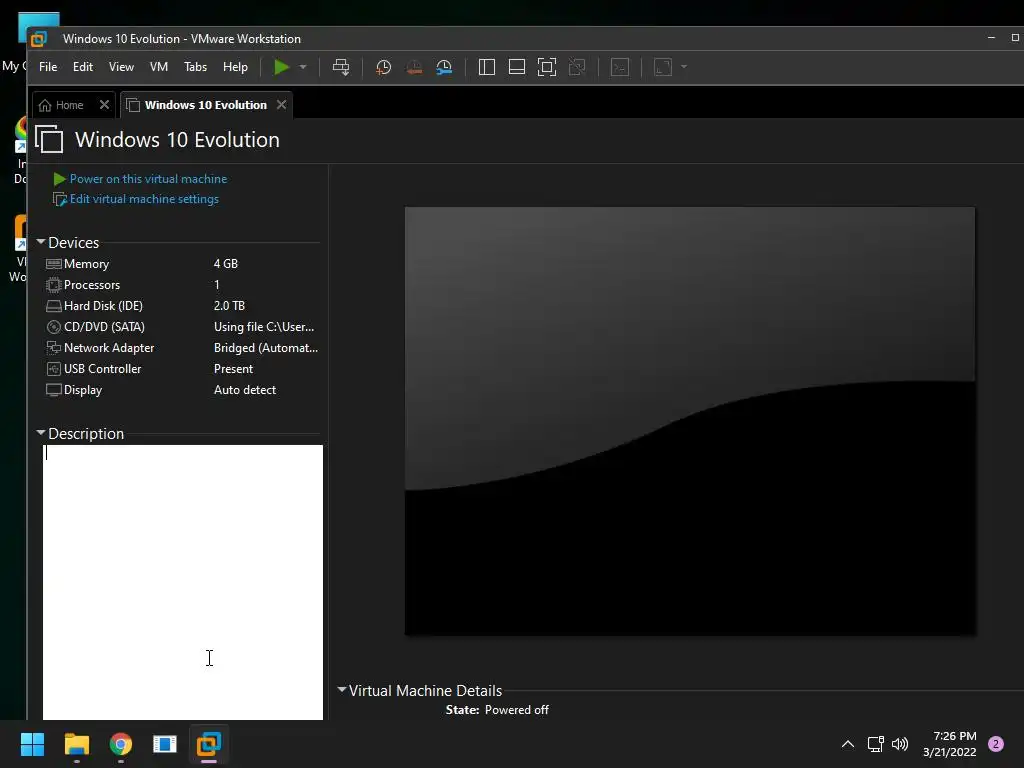Open the Edit menu
The height and width of the screenshot is (768, 1024).
point(83,67)
